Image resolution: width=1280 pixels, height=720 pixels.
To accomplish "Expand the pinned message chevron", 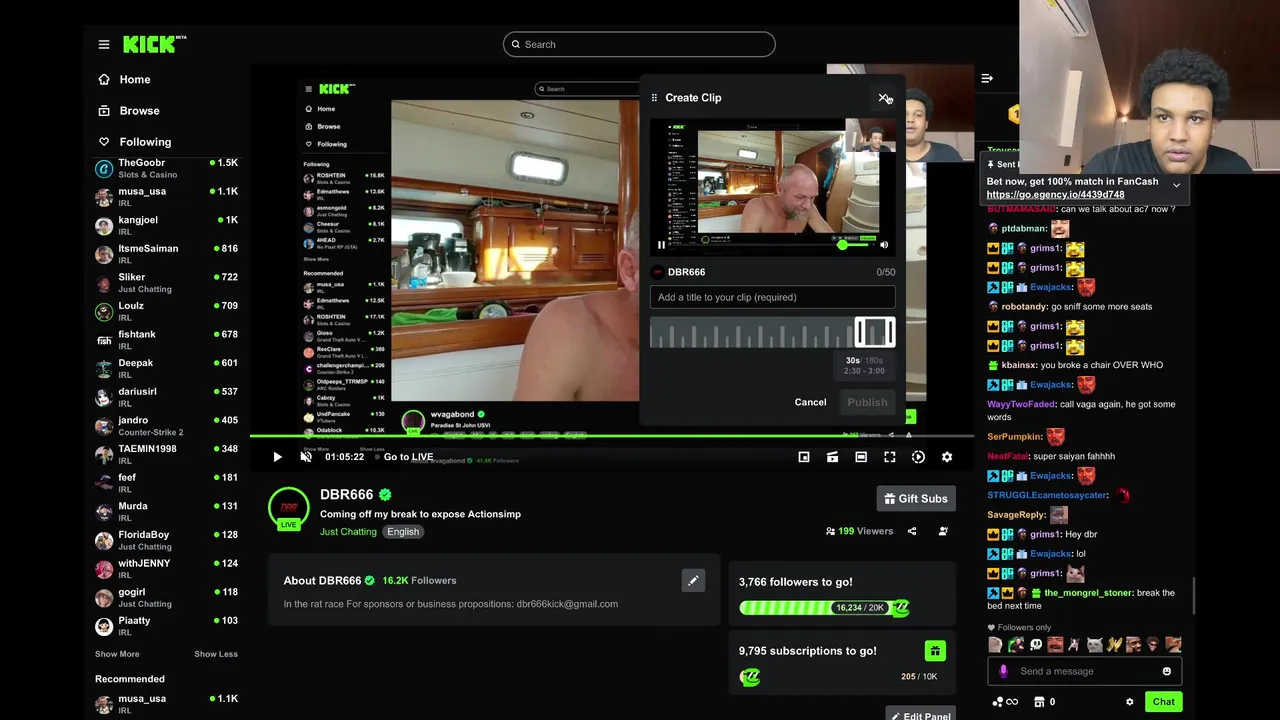I will coord(1176,186).
